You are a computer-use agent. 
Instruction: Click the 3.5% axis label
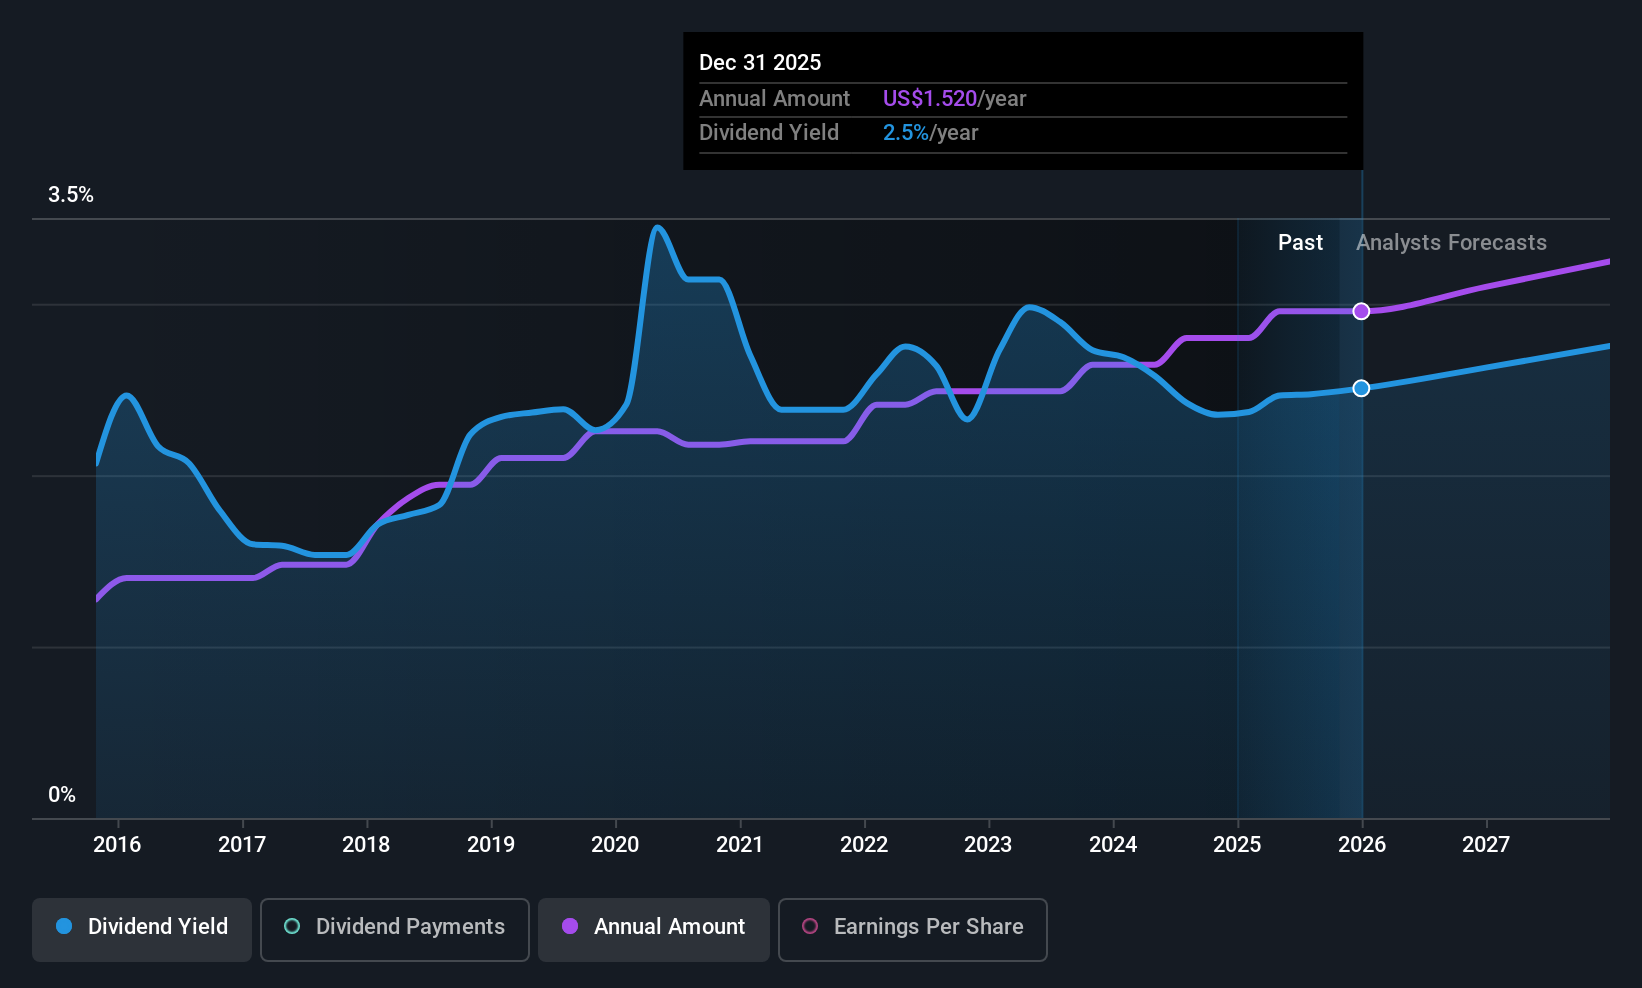coord(71,195)
